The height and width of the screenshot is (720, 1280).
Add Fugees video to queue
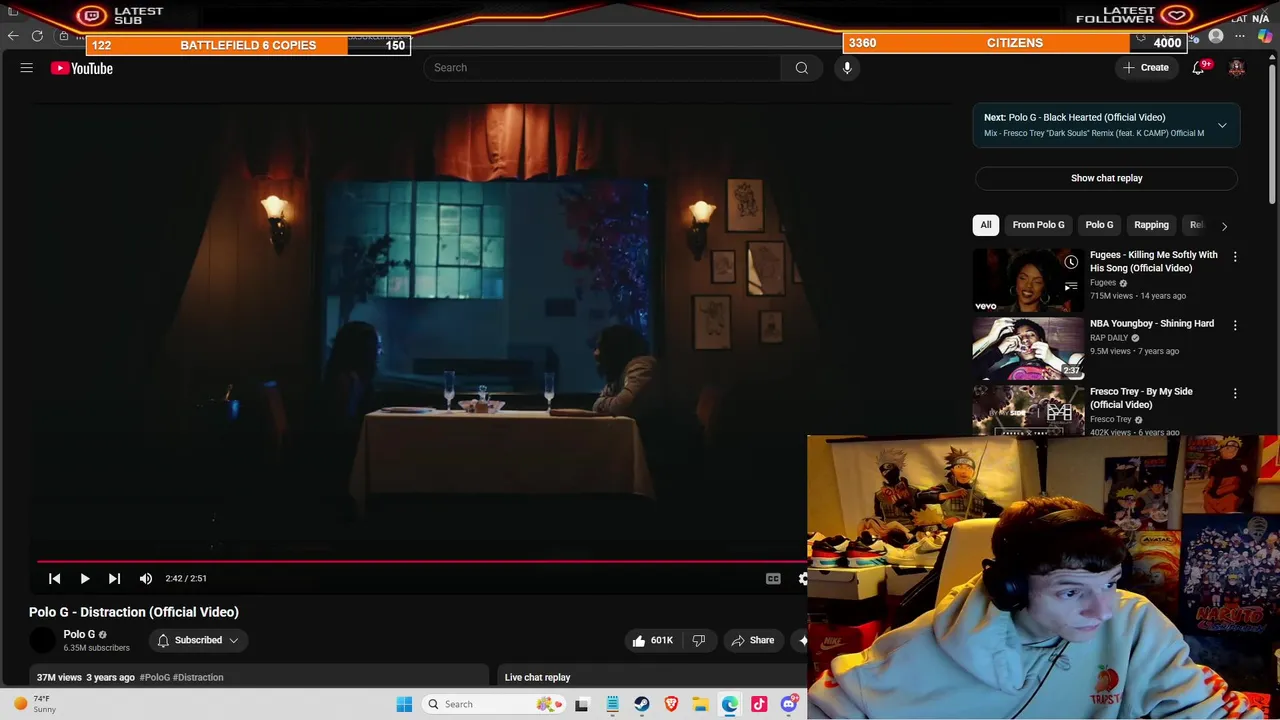point(1071,286)
